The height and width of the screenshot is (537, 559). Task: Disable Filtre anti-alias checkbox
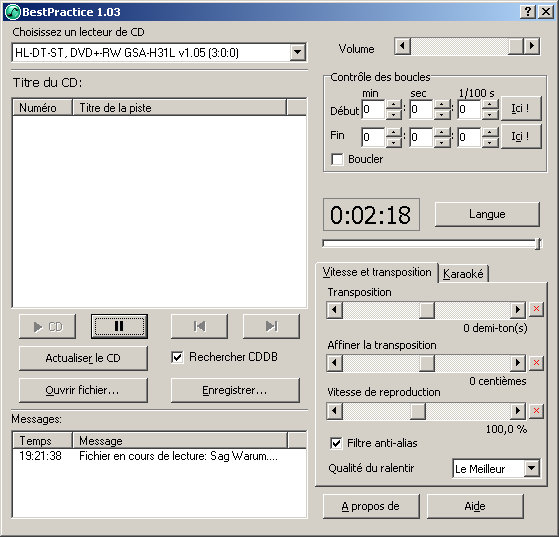[336, 443]
